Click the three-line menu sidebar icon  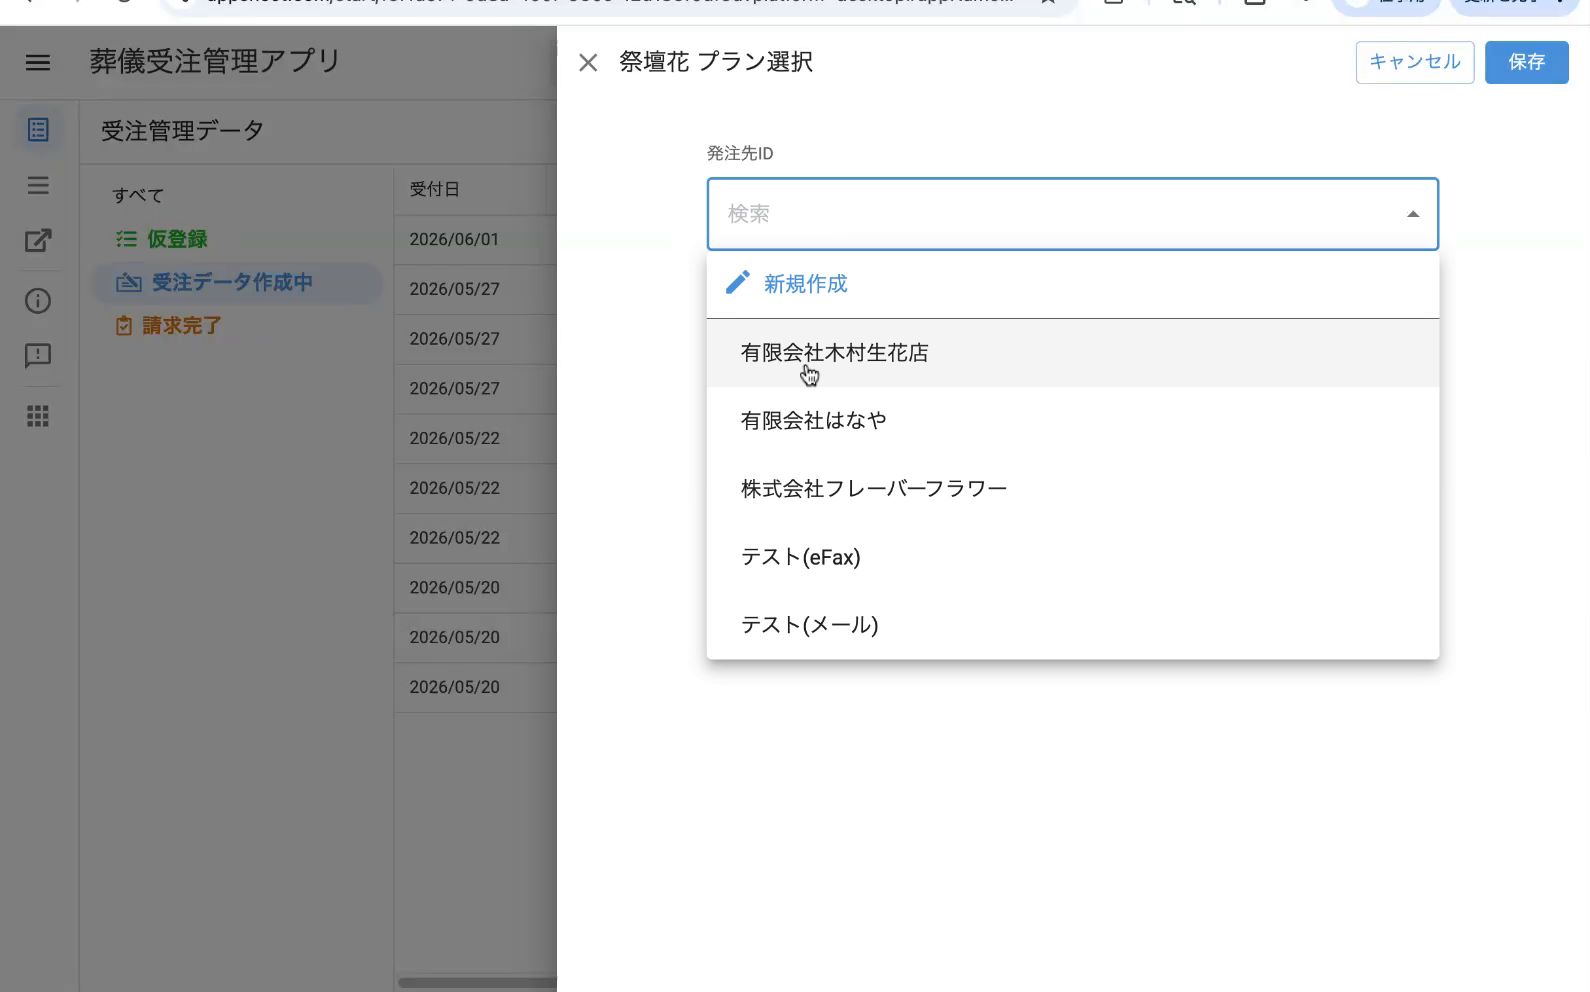click(38, 185)
